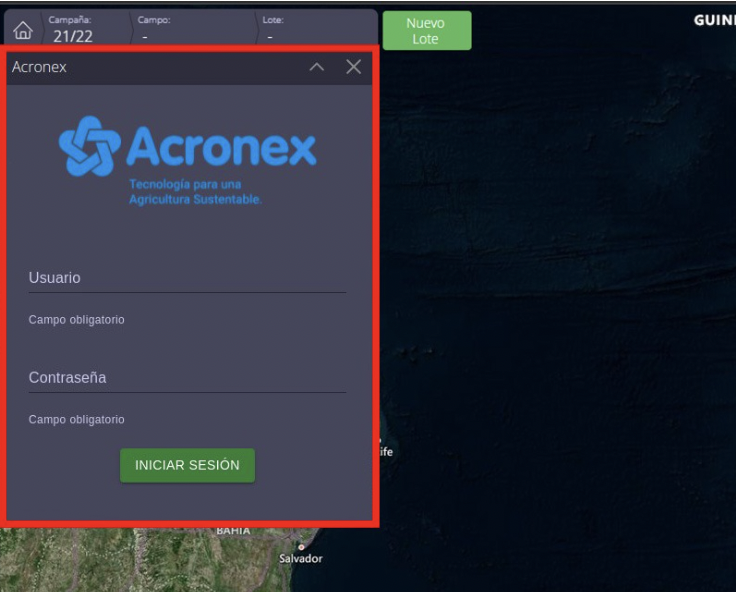Viewport: 736px width, 592px height.
Task: Submit login with INICIAR SESIÓN
Action: (x=187, y=465)
